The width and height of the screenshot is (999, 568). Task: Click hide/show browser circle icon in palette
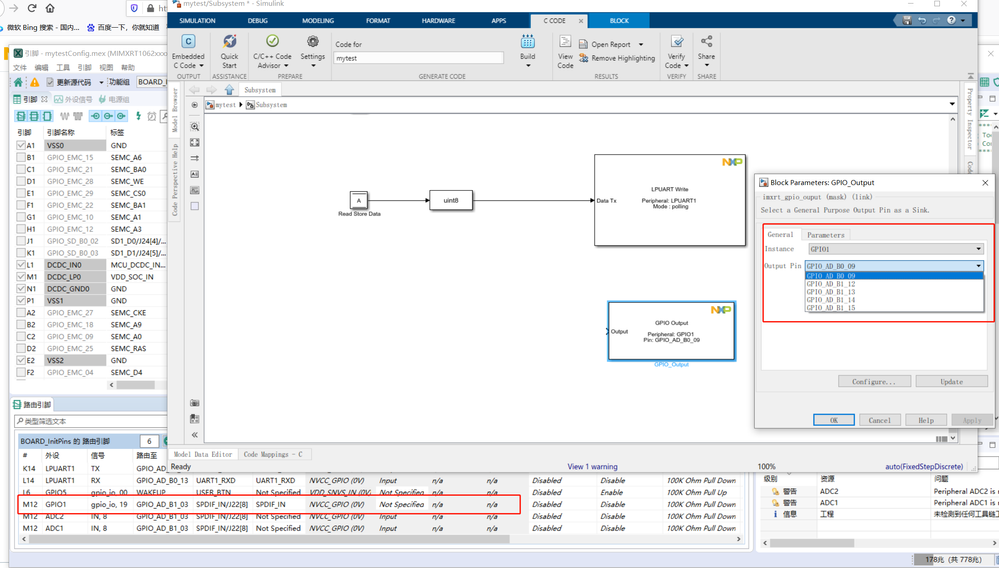[x=195, y=104]
